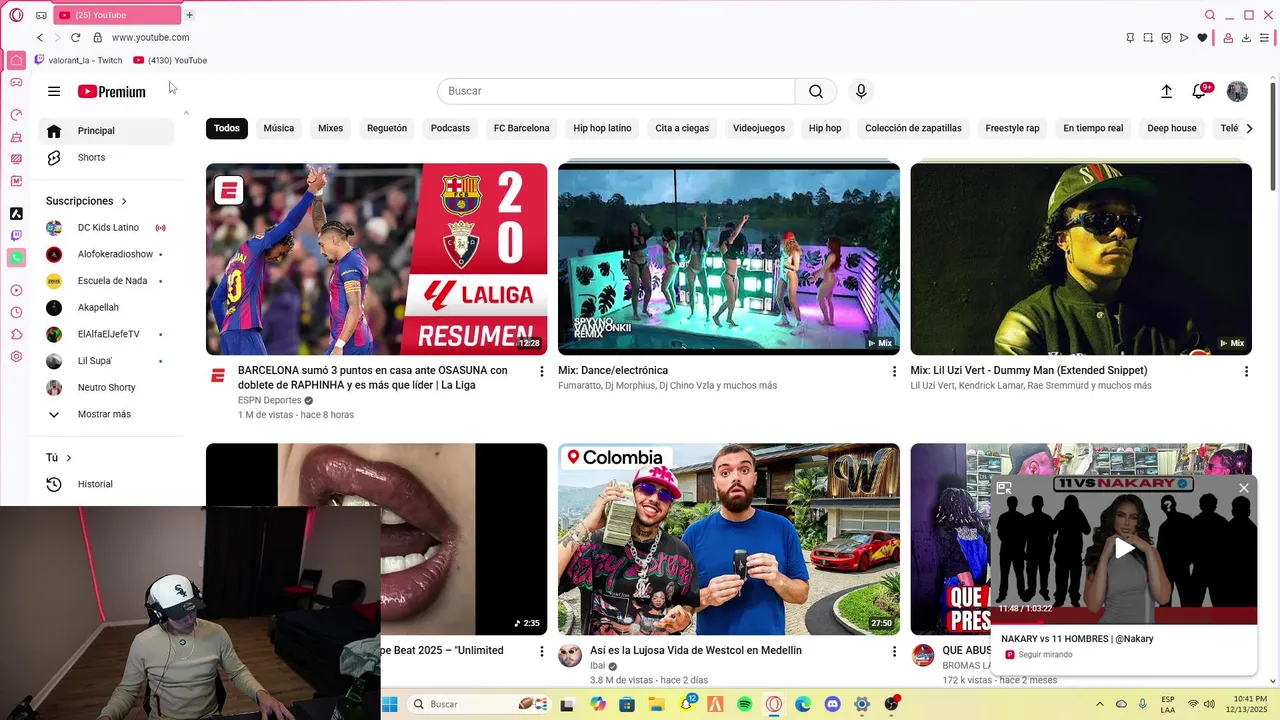This screenshot has width=1280, height=720.
Task: Open Twitch in Opera sidebar
Action: (16, 236)
